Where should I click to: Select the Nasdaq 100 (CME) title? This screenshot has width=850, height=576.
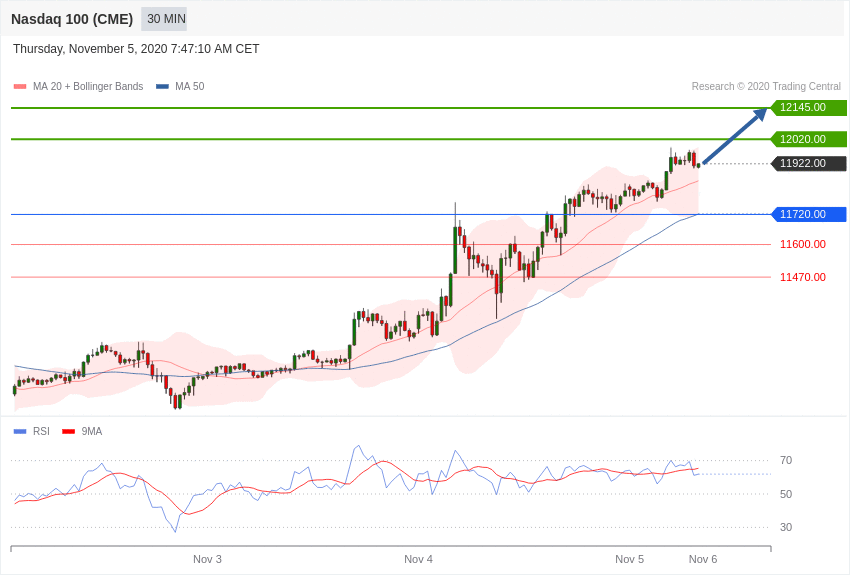pyautogui.click(x=72, y=19)
